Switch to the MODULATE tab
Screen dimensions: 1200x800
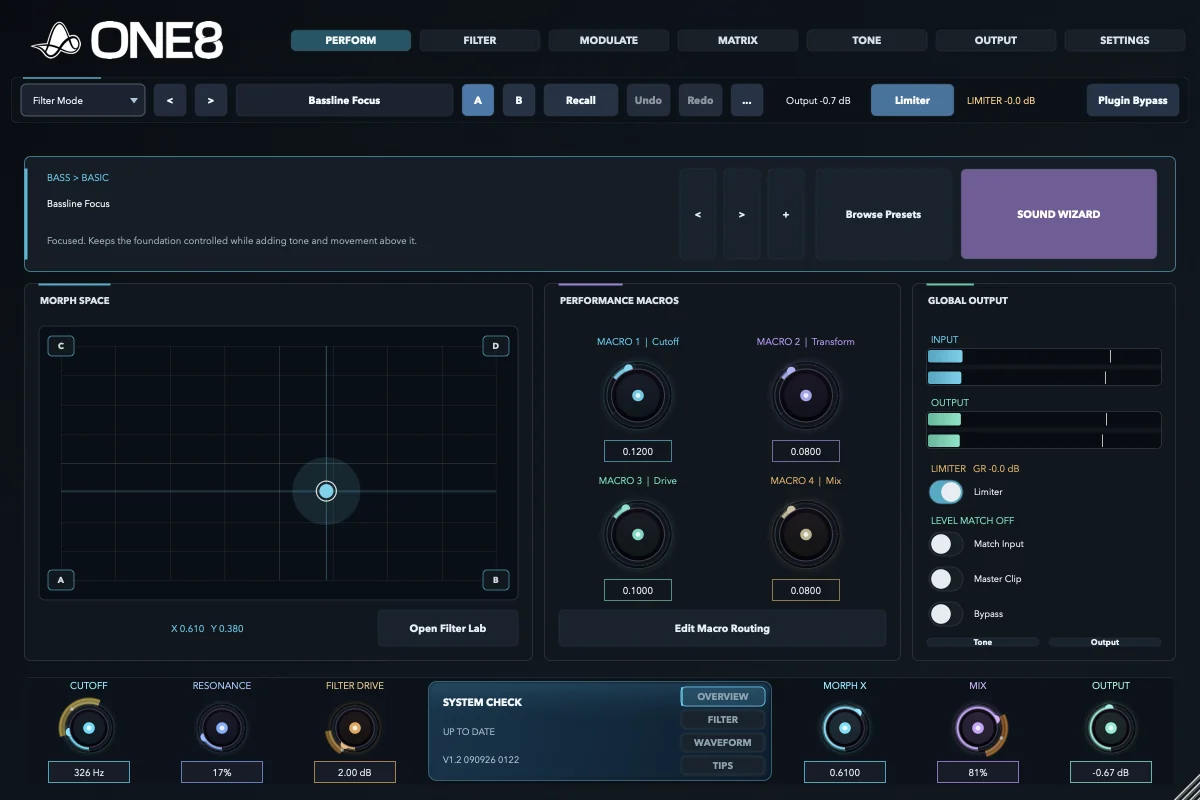(609, 40)
